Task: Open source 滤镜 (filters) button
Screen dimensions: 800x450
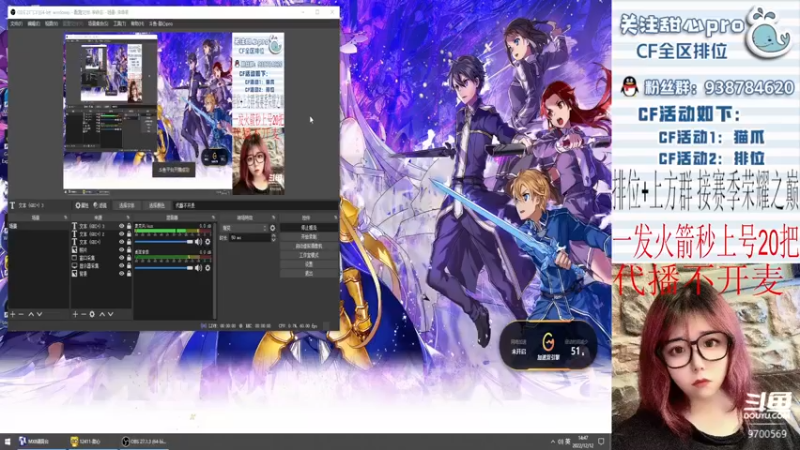Action: (100, 206)
